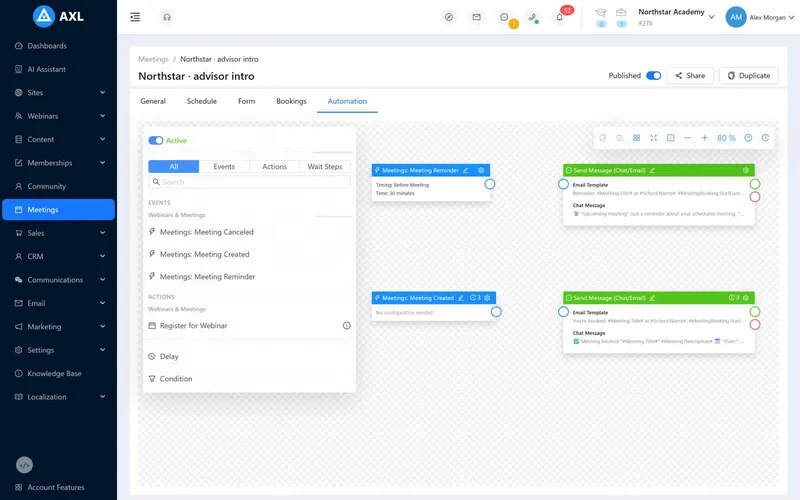
Task: Edit the Meeting Created node name pencil
Action: coord(461,298)
